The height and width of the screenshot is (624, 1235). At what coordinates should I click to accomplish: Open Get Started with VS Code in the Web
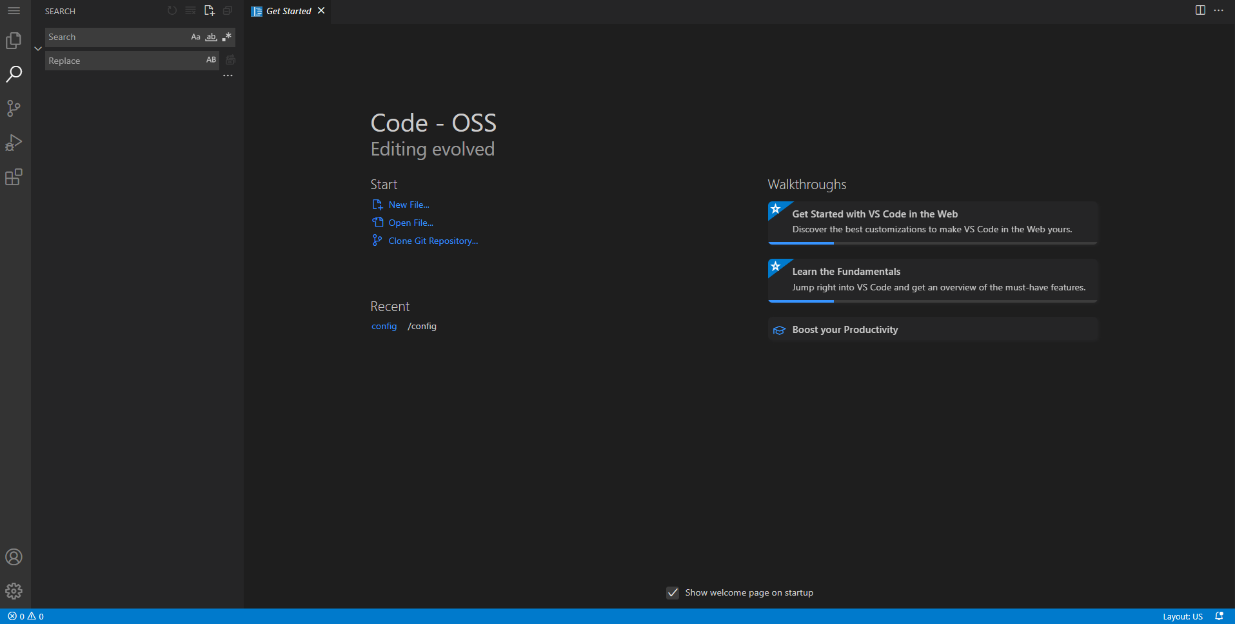point(933,222)
